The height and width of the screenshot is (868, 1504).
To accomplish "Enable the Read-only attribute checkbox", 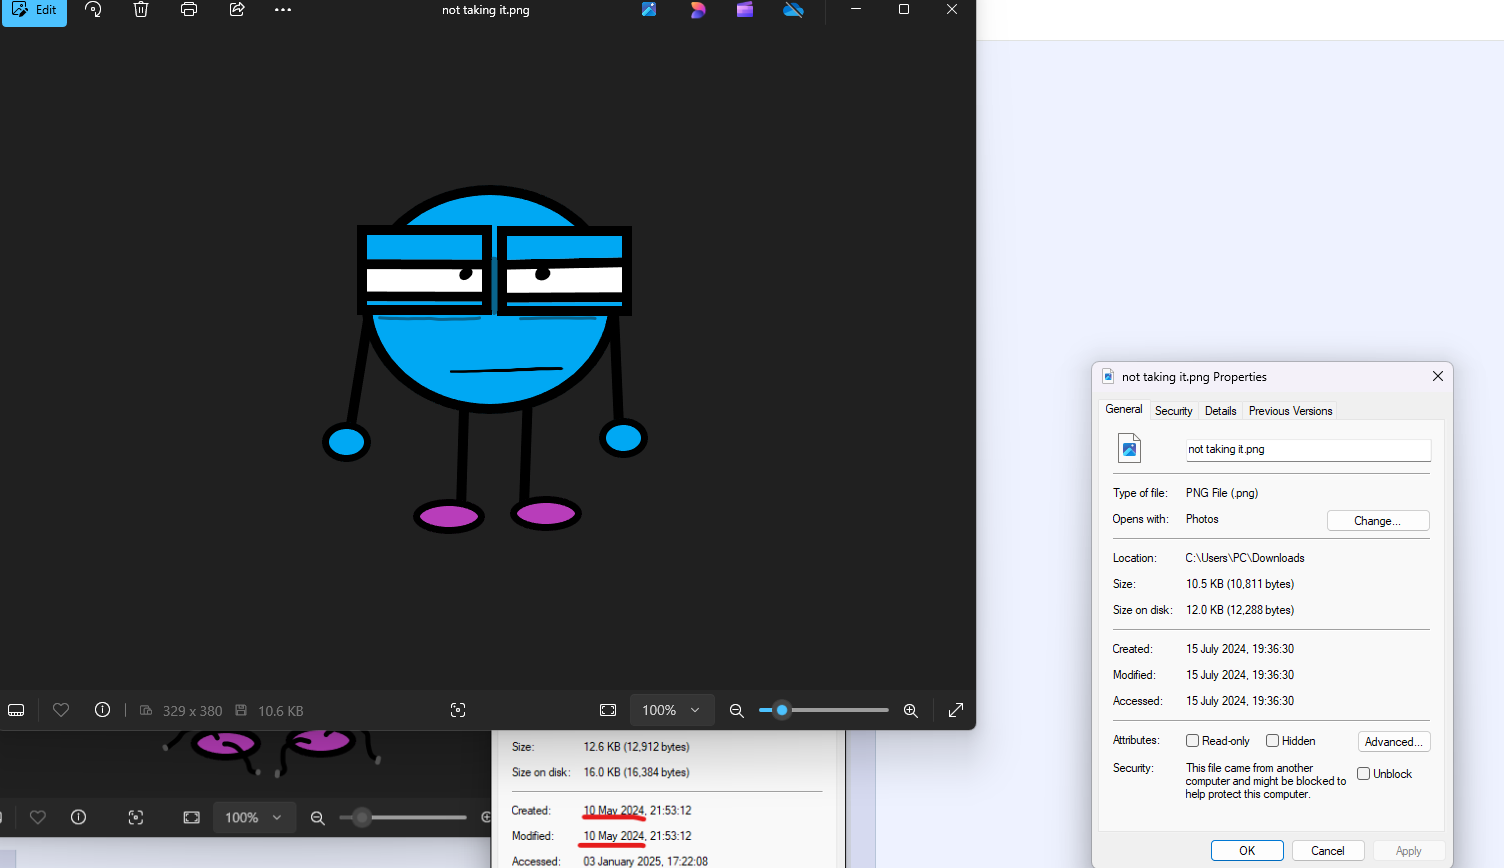I will point(1192,741).
